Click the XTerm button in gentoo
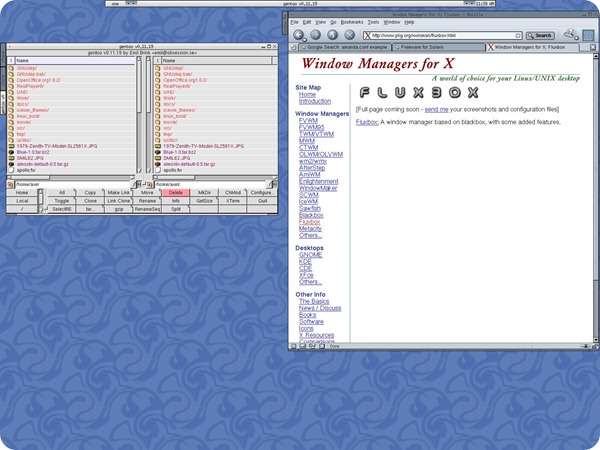Viewport: 600px width, 450px height. click(x=233, y=201)
